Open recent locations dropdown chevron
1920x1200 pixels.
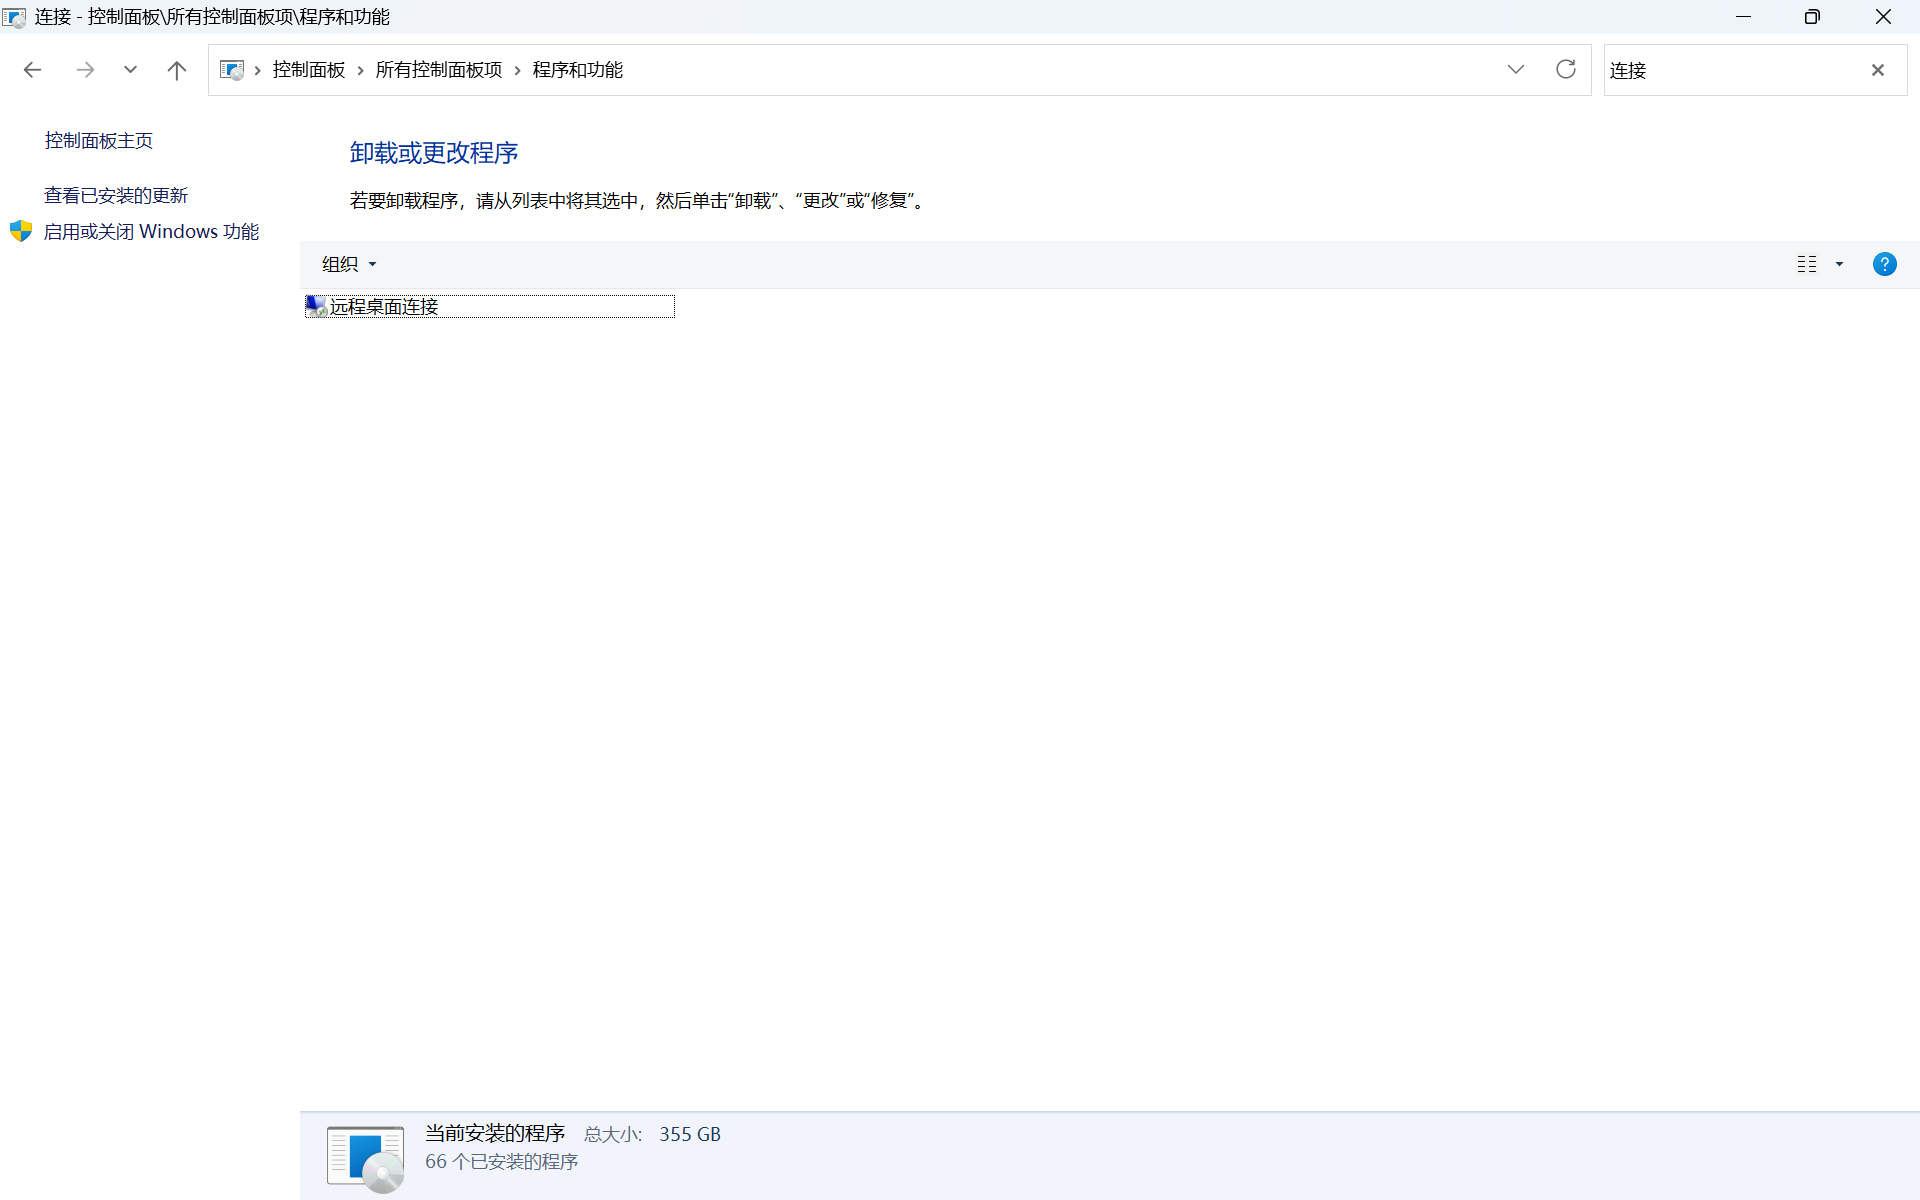pyautogui.click(x=130, y=70)
